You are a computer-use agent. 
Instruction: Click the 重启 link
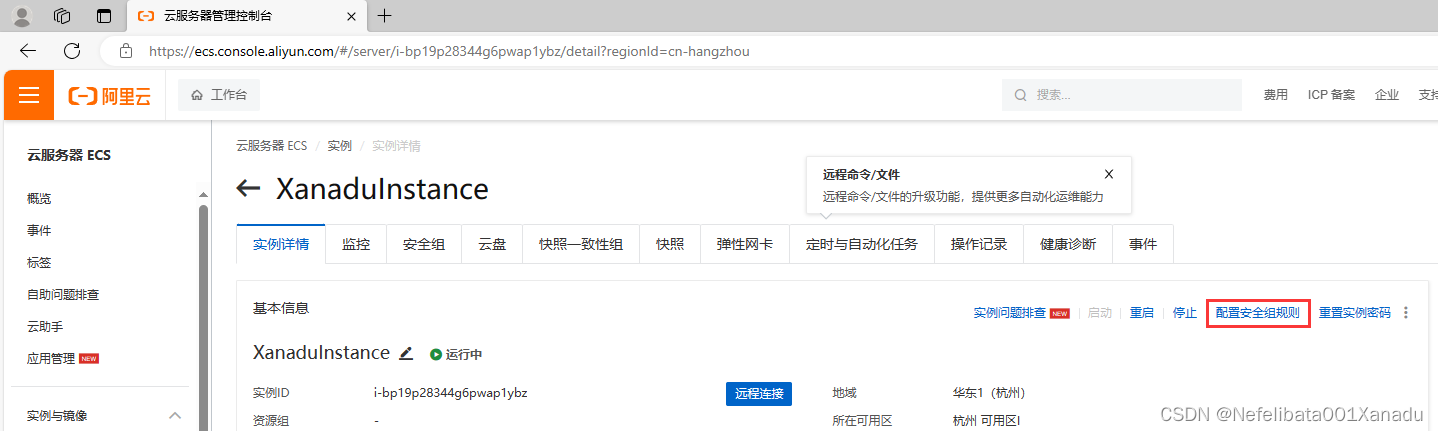point(1142,313)
